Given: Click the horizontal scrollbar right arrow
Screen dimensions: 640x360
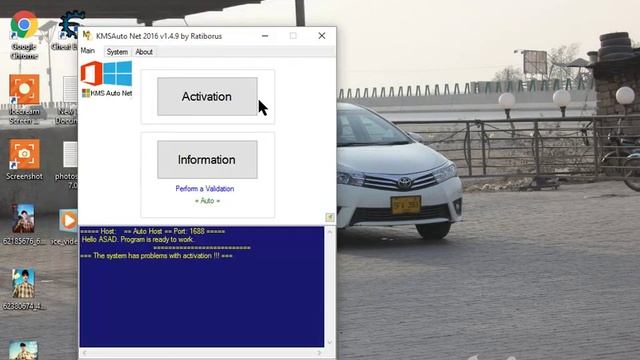Looking at the screenshot, I should 319,353.
